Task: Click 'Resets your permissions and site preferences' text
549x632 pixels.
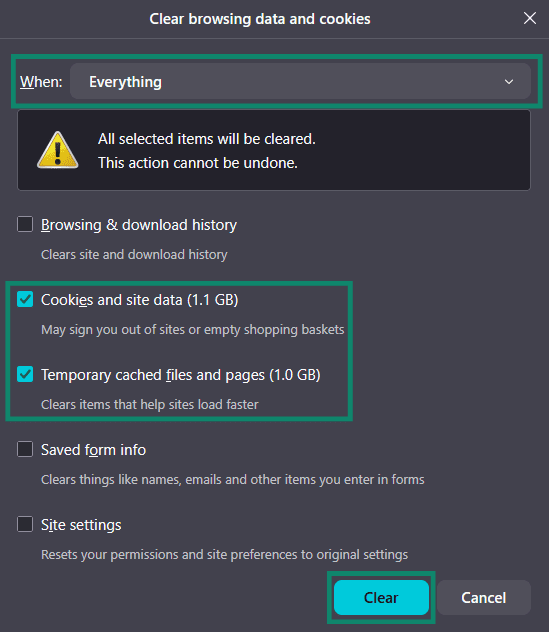Action: 225,555
